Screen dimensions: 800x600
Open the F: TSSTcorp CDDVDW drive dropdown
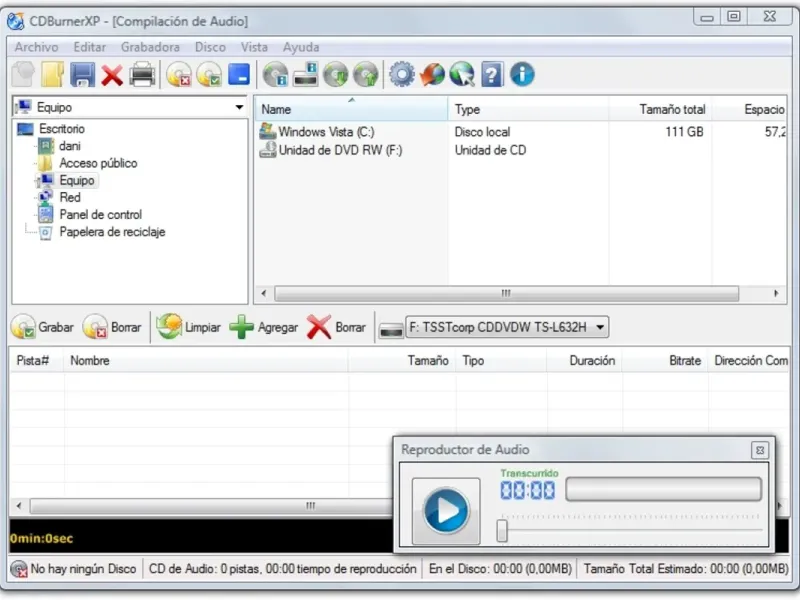pos(507,327)
